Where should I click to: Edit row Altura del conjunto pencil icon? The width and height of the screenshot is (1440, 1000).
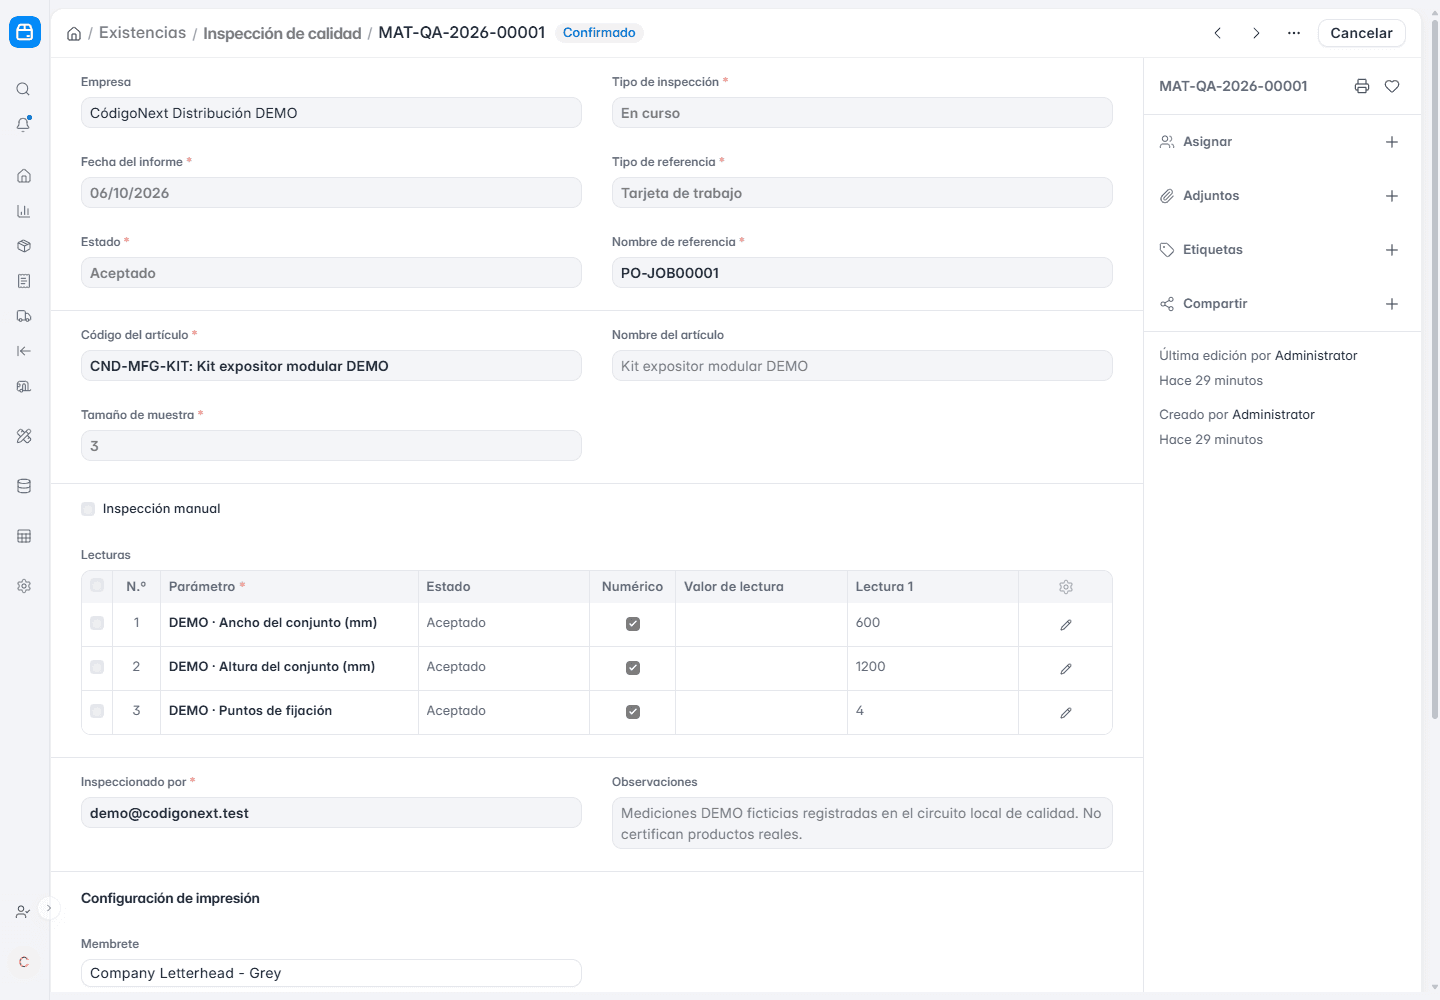(x=1066, y=669)
